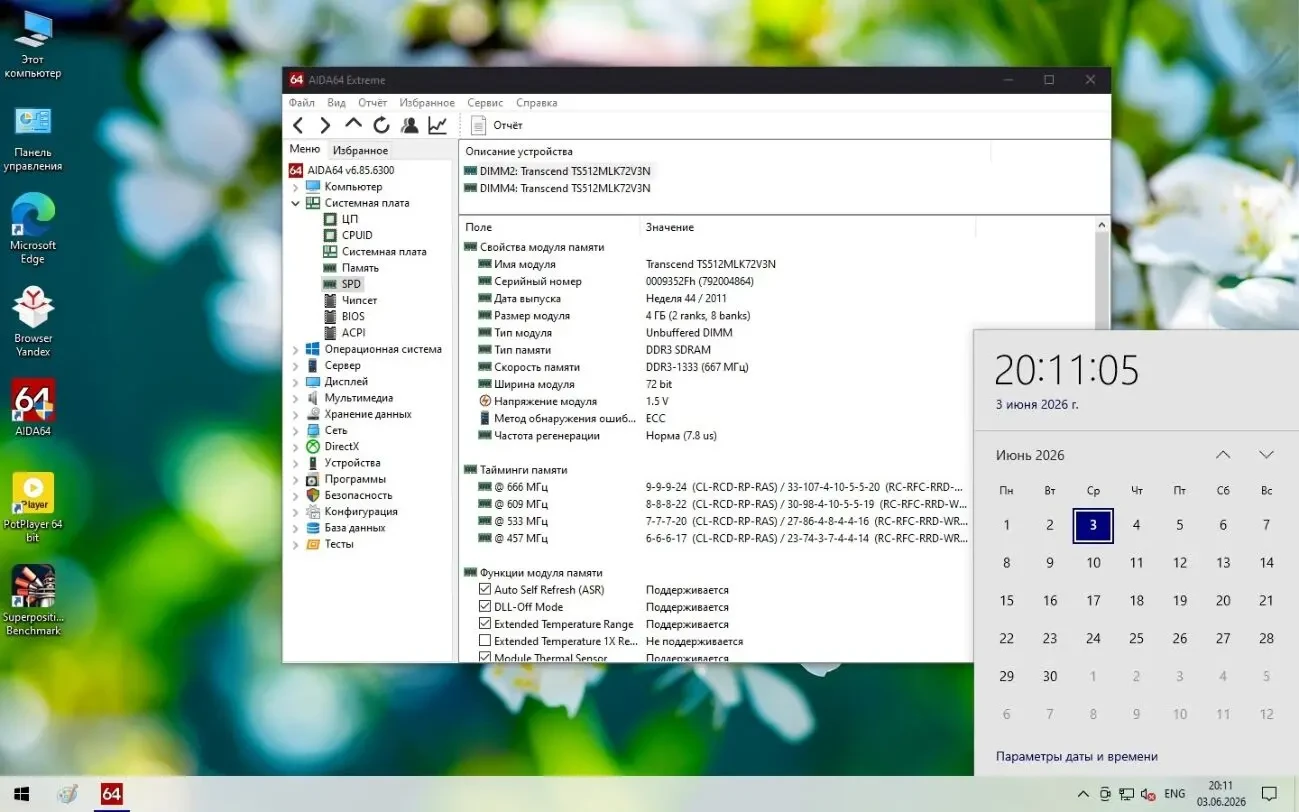Launch PotPlayer 64 bit desktop shortcut
Viewport: 1299px width, 812px height.
33,508
